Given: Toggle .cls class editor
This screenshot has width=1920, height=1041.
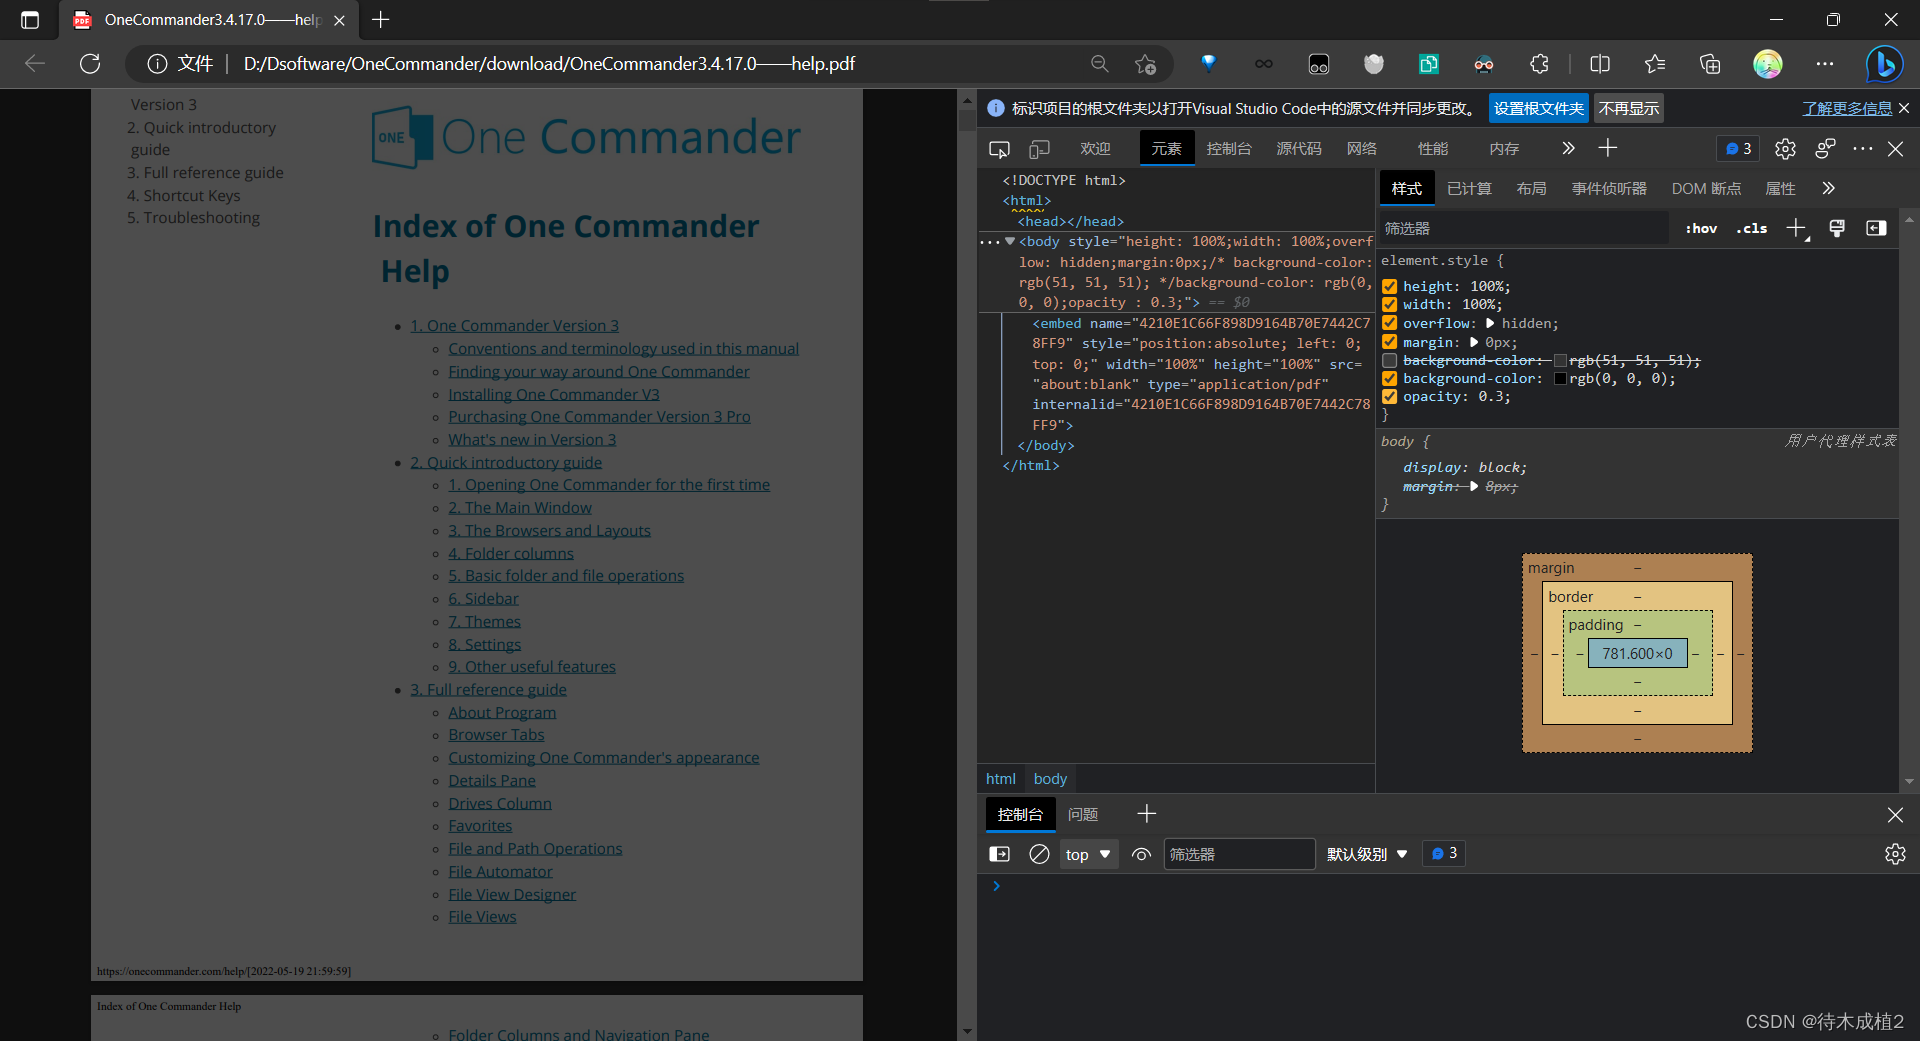Looking at the screenshot, I should coord(1752,228).
